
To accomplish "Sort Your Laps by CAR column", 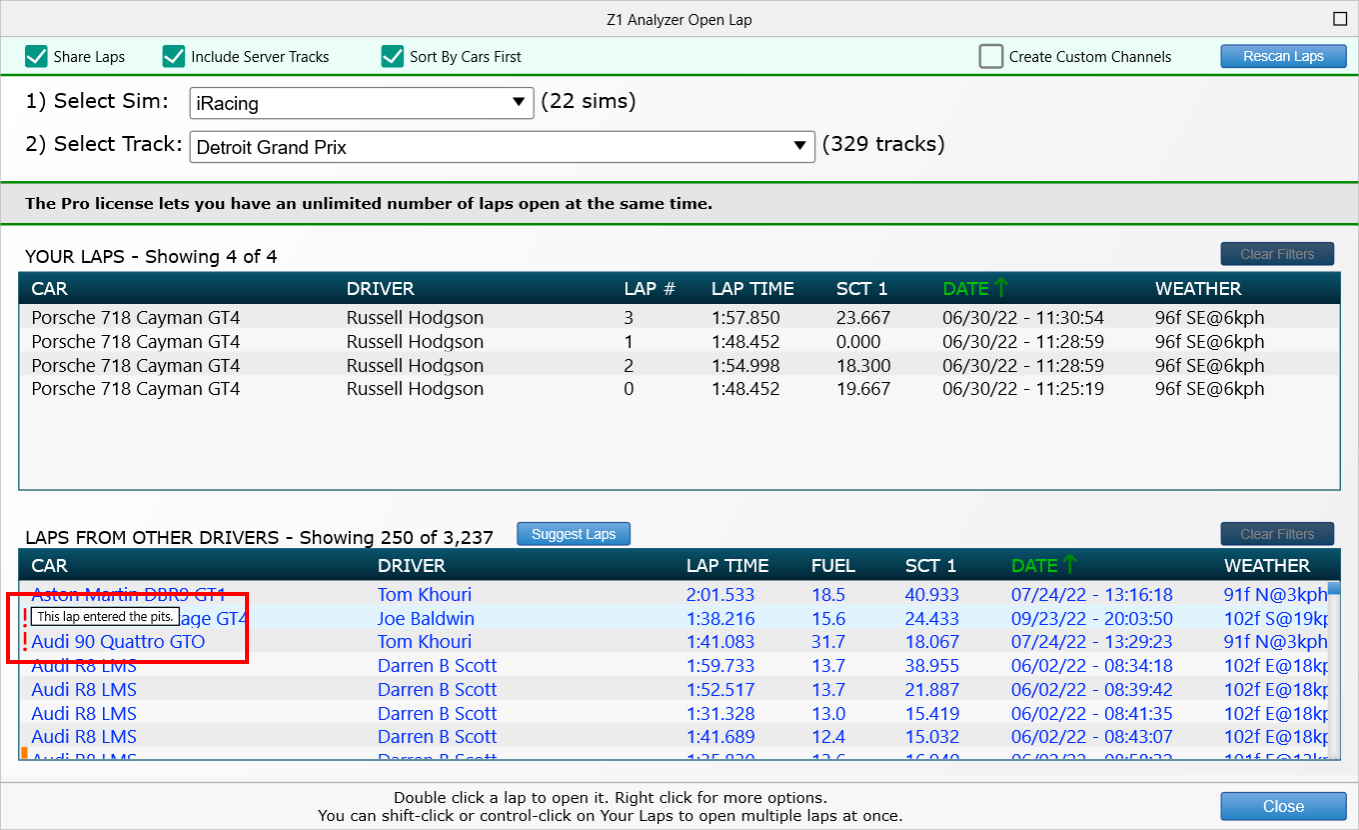I will pyautogui.click(x=49, y=289).
